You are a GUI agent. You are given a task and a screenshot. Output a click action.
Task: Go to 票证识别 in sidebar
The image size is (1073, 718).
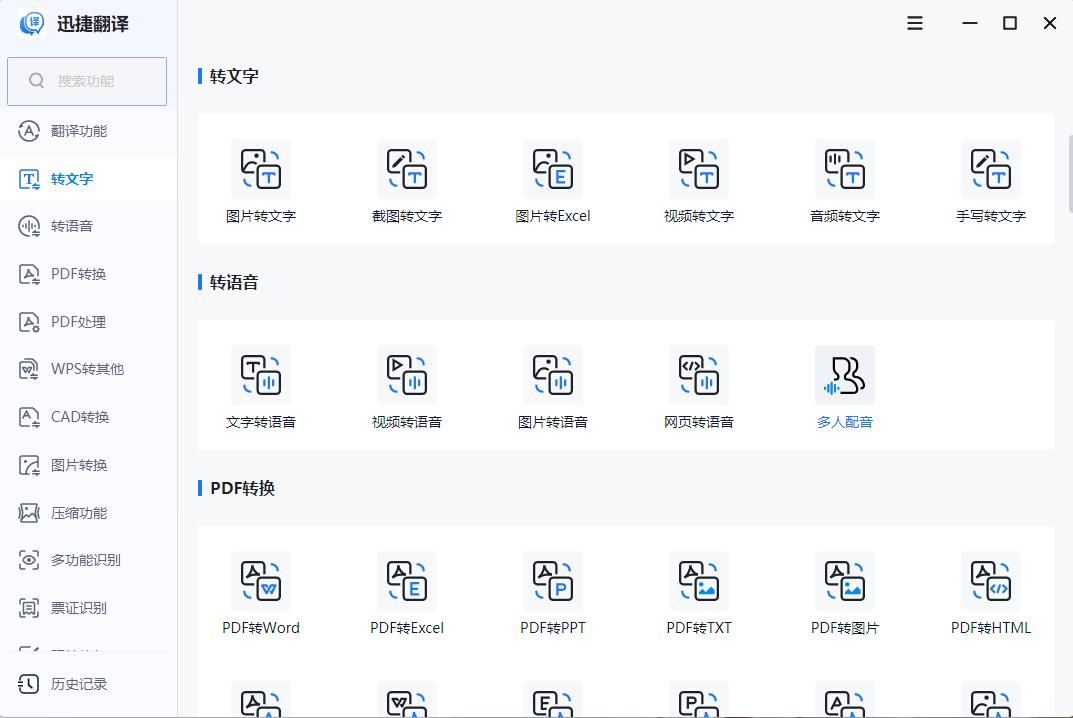[x=88, y=608]
